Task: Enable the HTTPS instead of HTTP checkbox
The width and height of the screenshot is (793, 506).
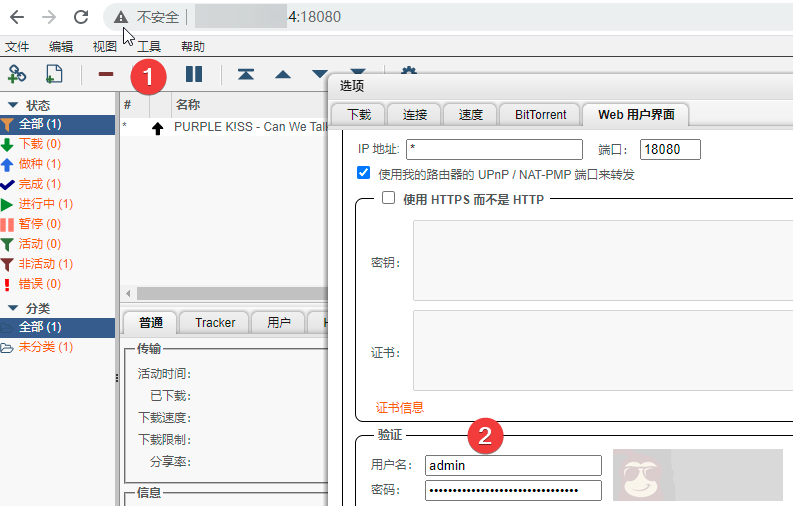Action: click(389, 199)
